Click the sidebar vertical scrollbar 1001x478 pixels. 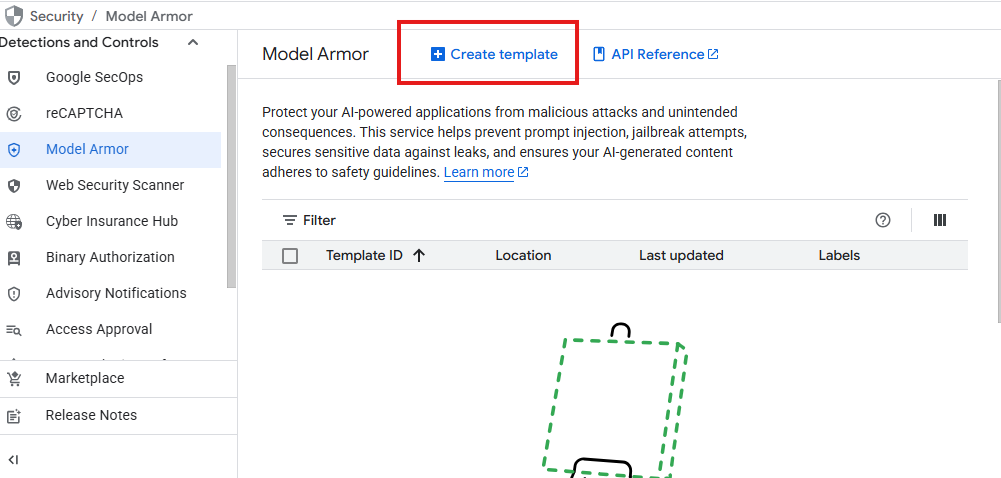coord(232,177)
